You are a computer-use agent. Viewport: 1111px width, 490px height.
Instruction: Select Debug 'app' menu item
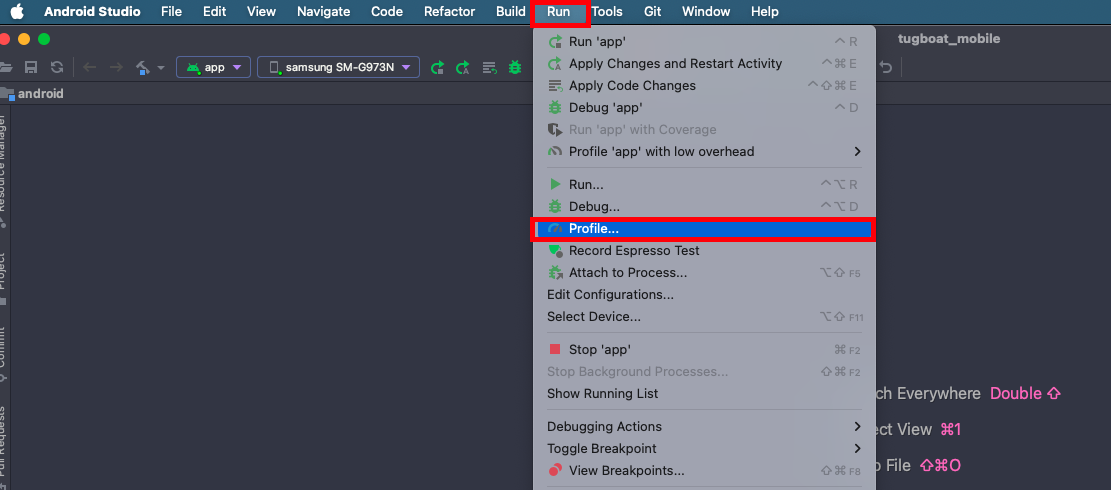(704, 107)
